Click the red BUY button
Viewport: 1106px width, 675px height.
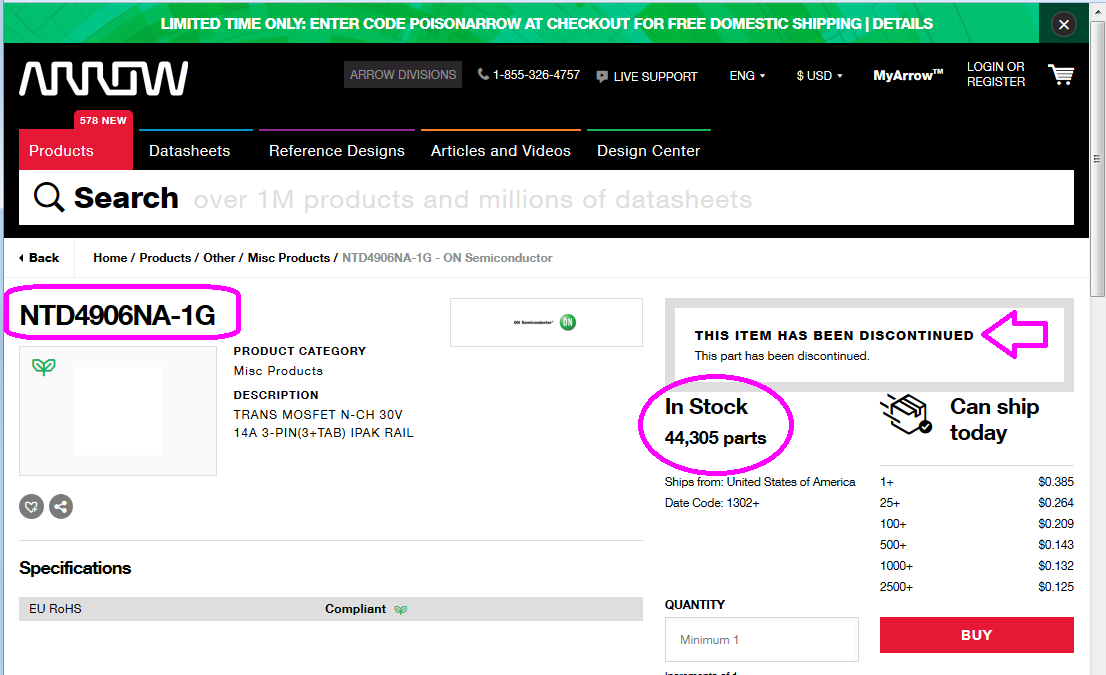click(976, 635)
